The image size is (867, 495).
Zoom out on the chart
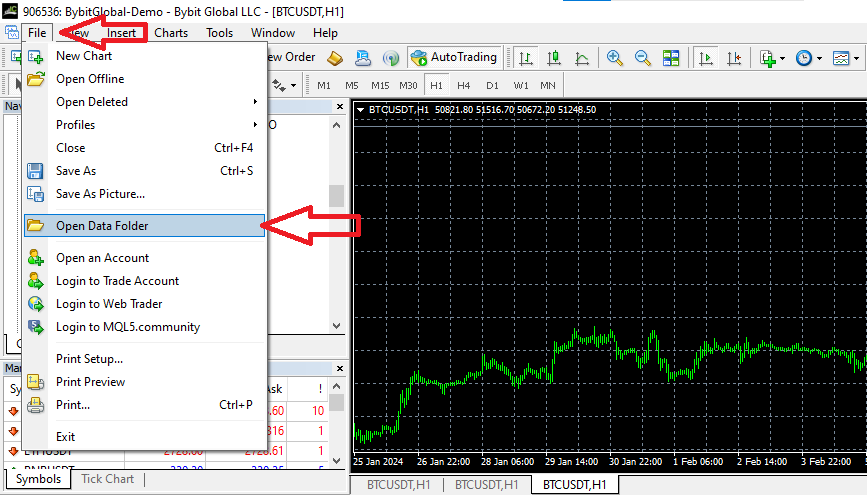click(x=643, y=58)
